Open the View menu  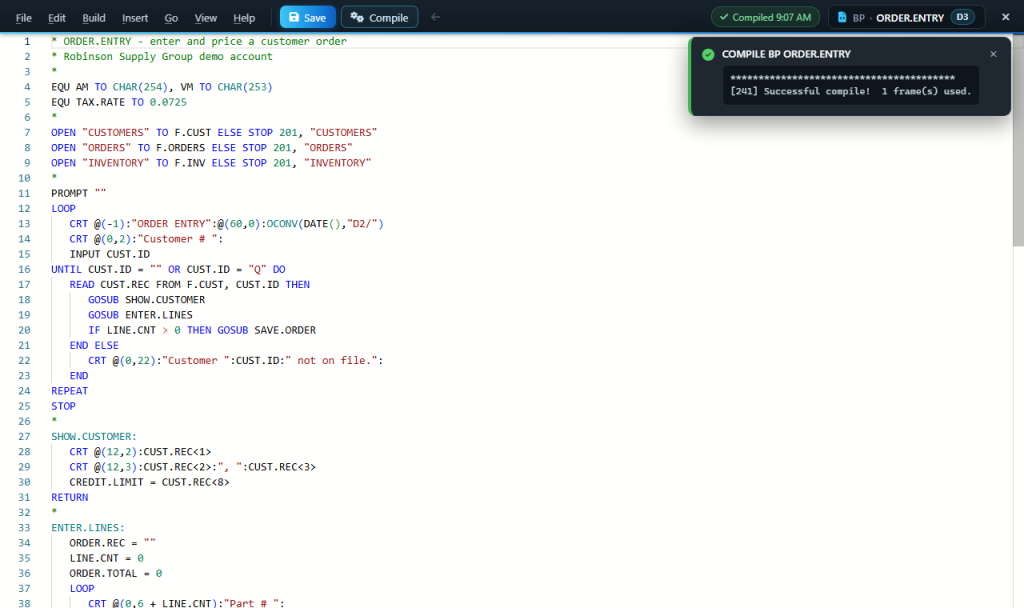[x=206, y=18]
